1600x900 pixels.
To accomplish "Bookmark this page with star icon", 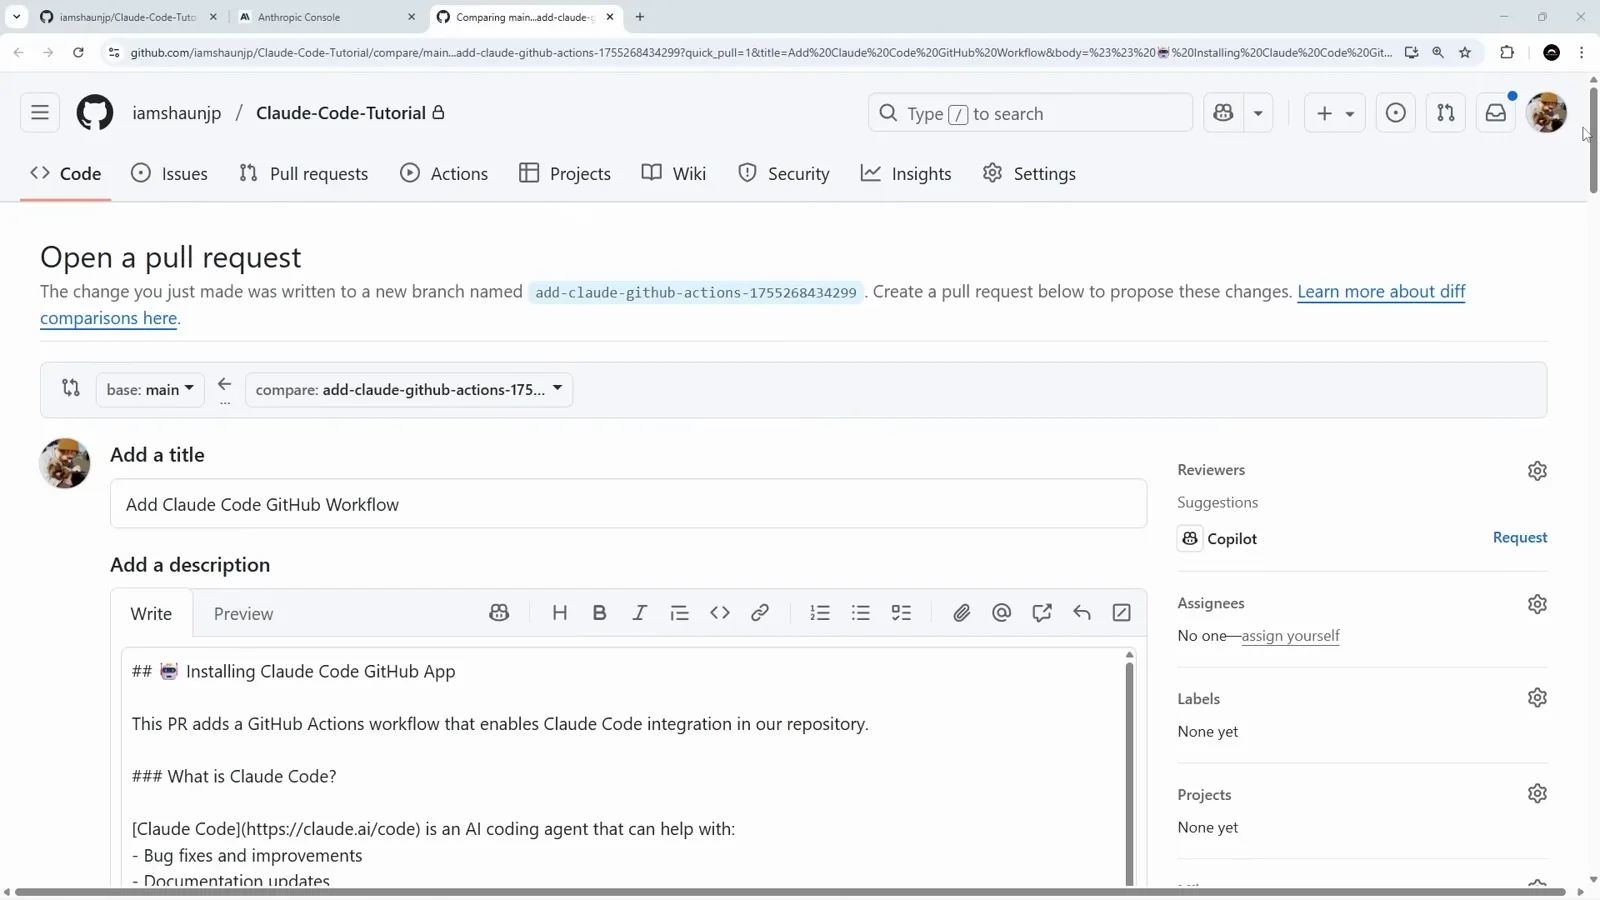I will [1465, 52].
